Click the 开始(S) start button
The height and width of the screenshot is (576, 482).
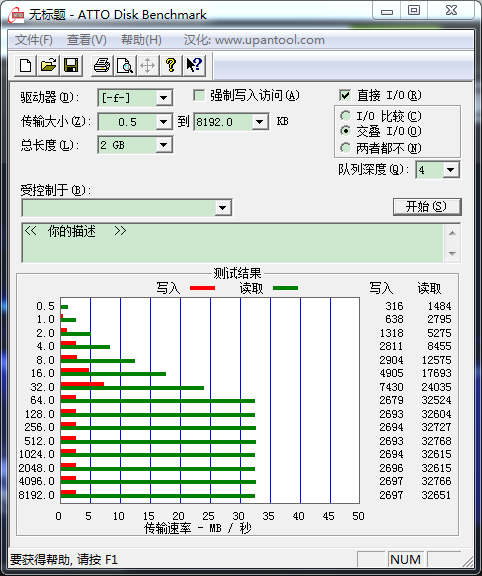click(x=427, y=206)
